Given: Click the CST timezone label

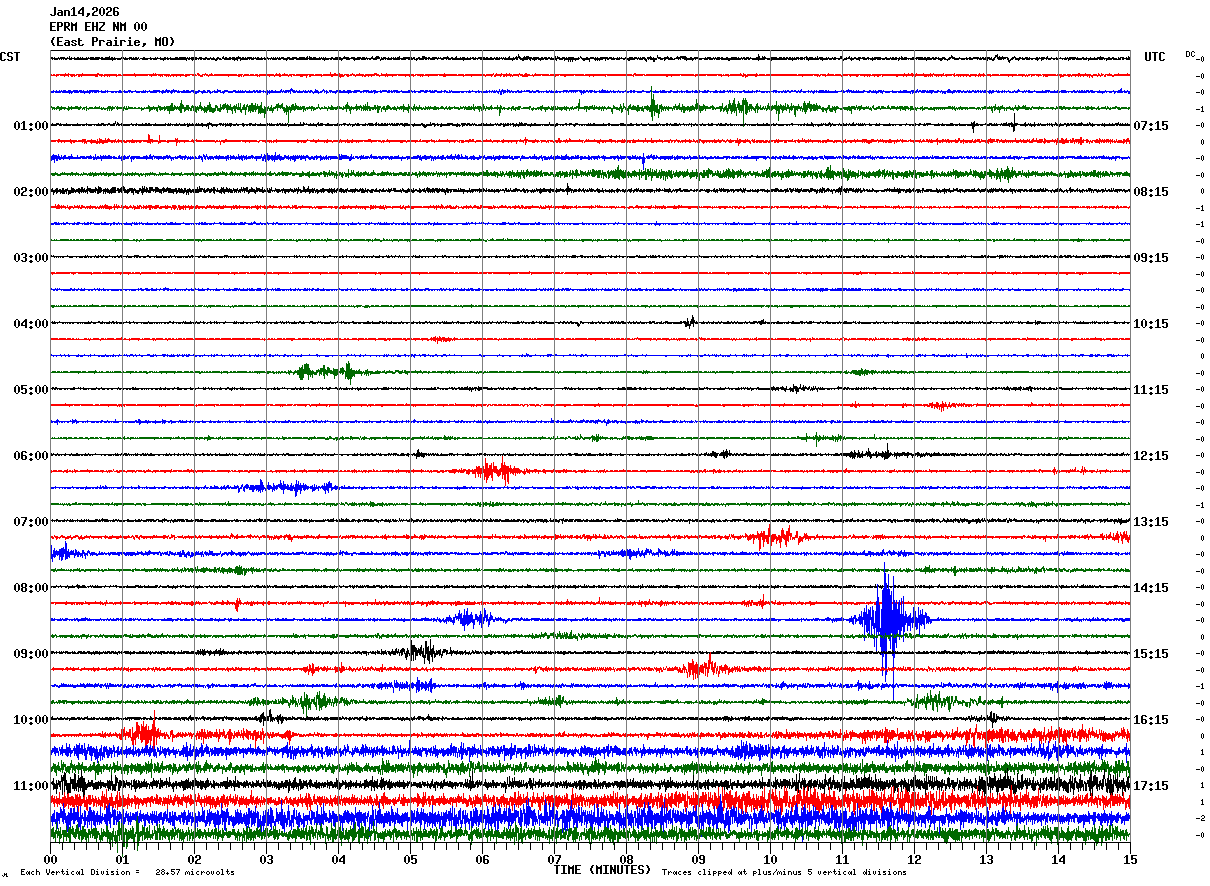Looking at the screenshot, I should click(10, 57).
